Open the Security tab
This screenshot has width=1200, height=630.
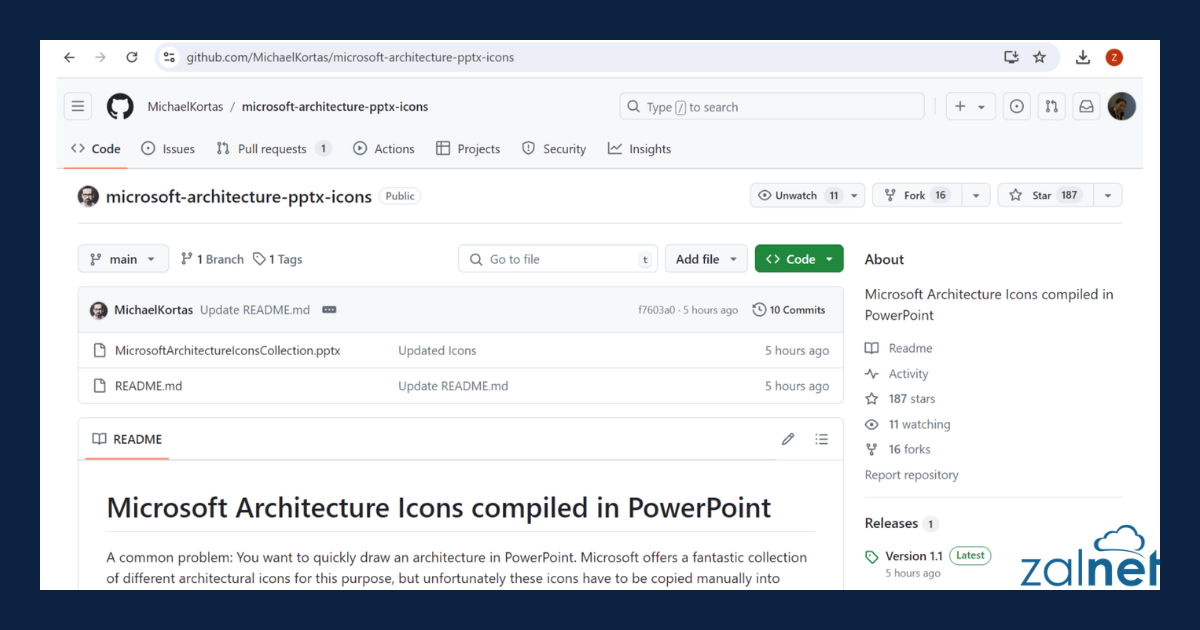click(x=554, y=149)
